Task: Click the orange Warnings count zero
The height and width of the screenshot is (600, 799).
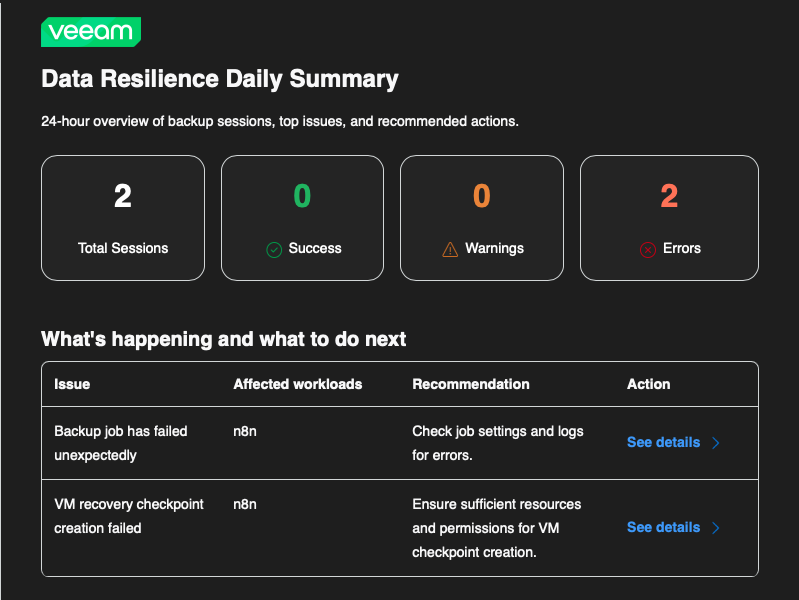Action: 481,196
